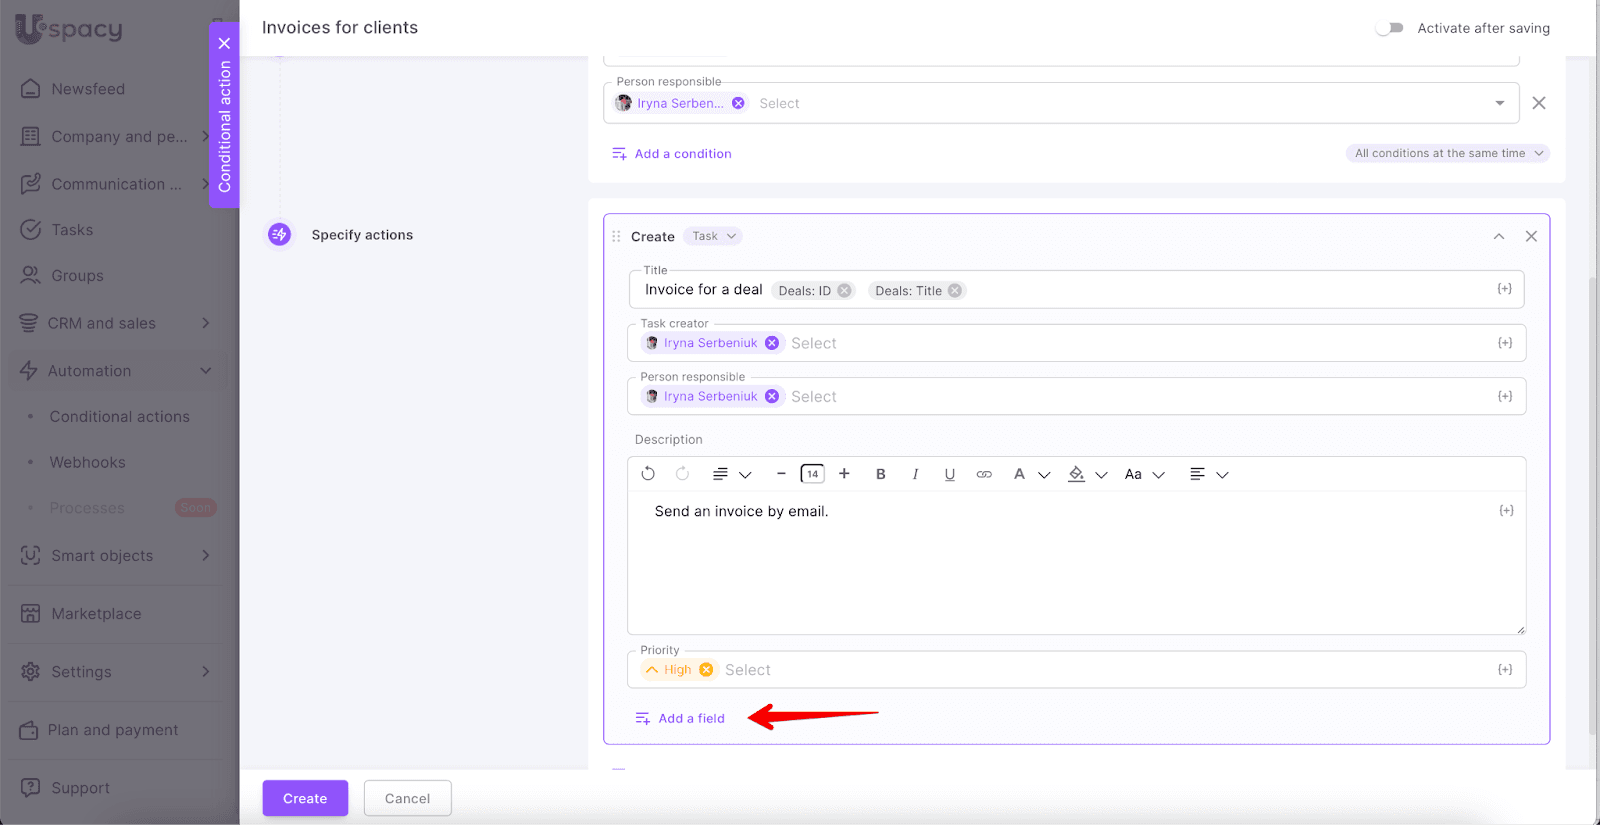Screen dimensions: 1600x825
Task: Apply bold formatting in description toolbar
Action: [880, 474]
